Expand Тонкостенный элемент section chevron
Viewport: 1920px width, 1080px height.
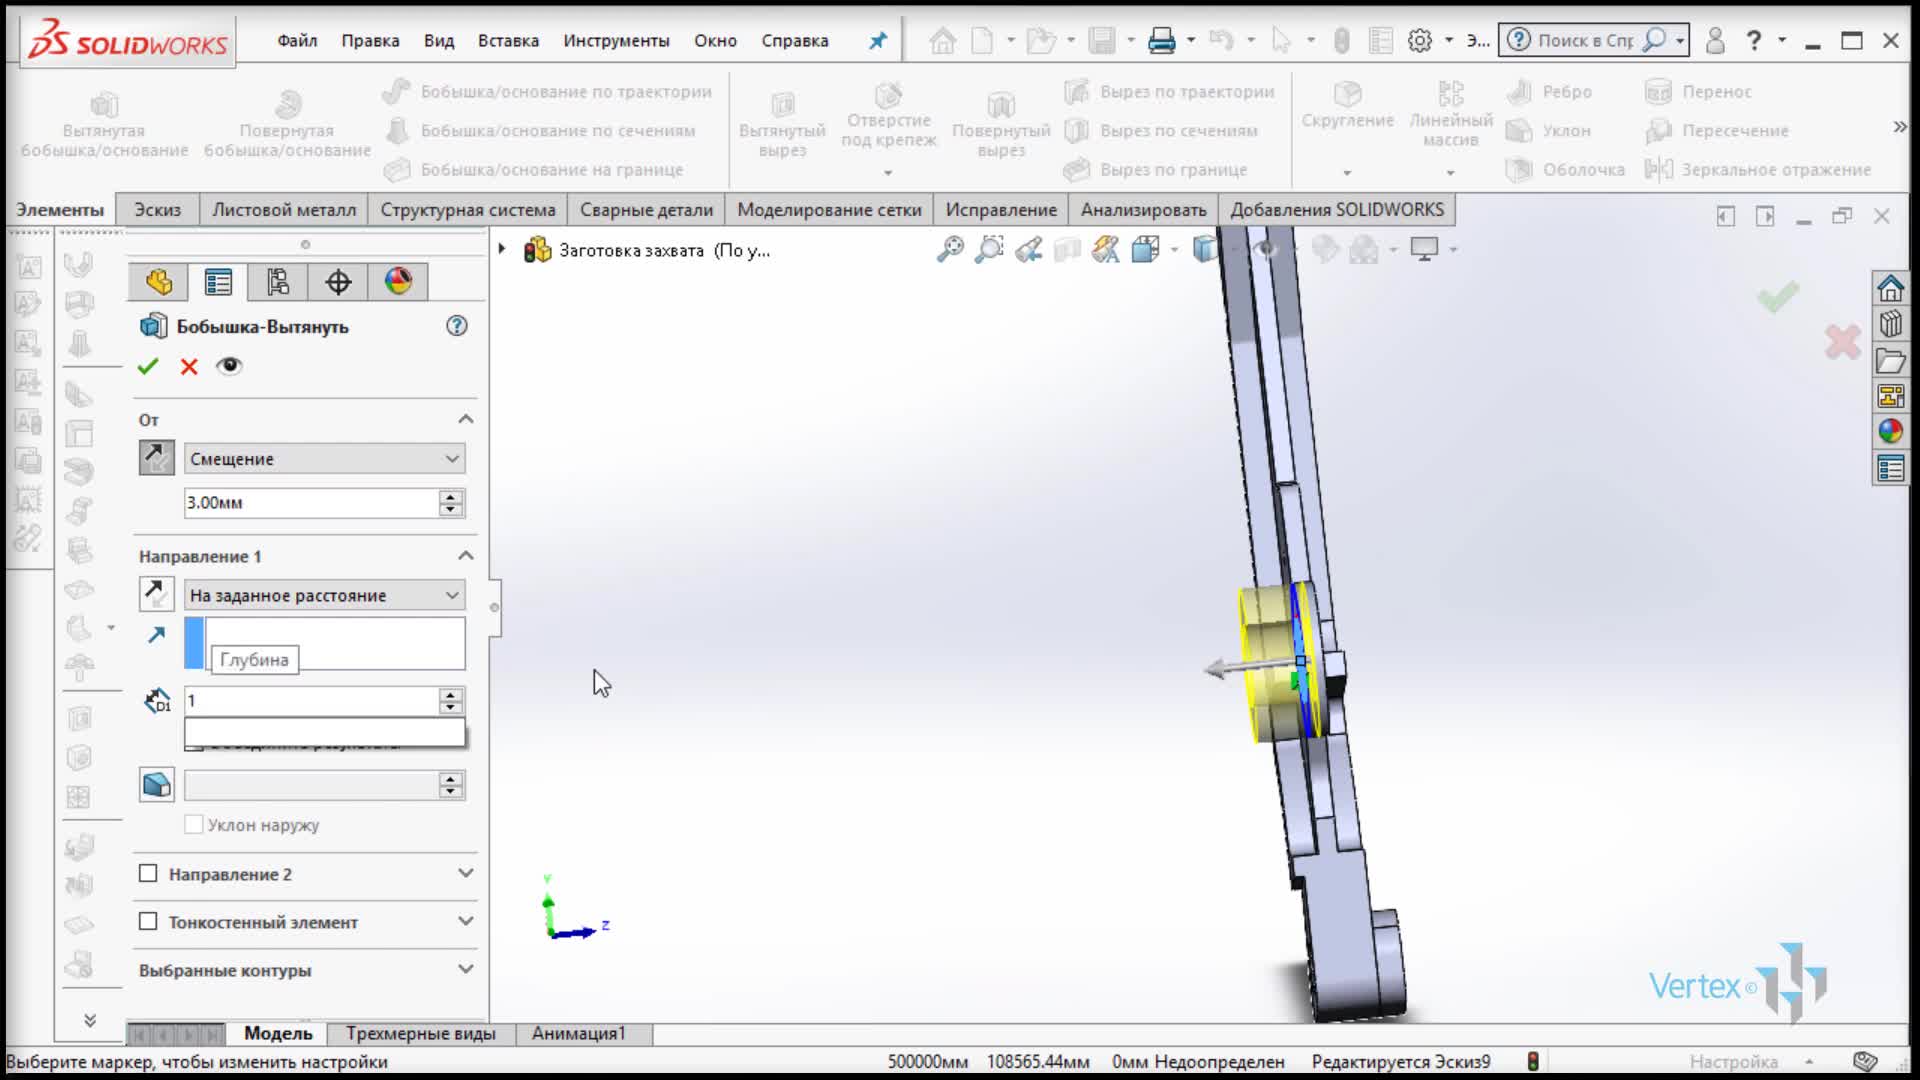(x=466, y=921)
